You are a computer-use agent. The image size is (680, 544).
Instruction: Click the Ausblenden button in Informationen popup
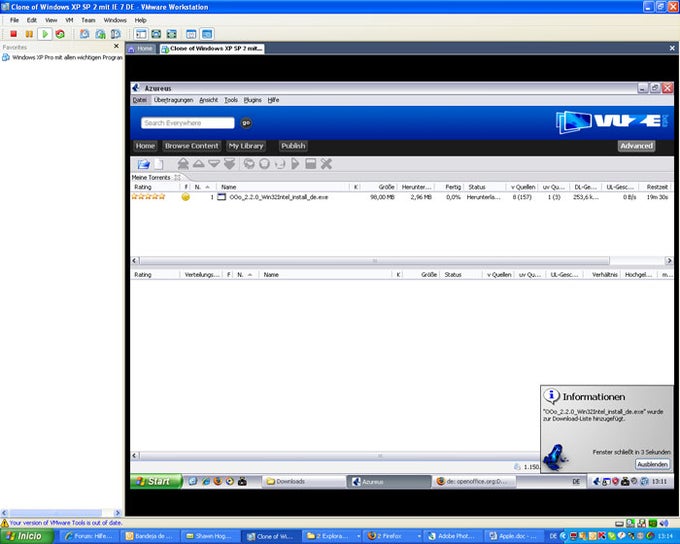[652, 464]
